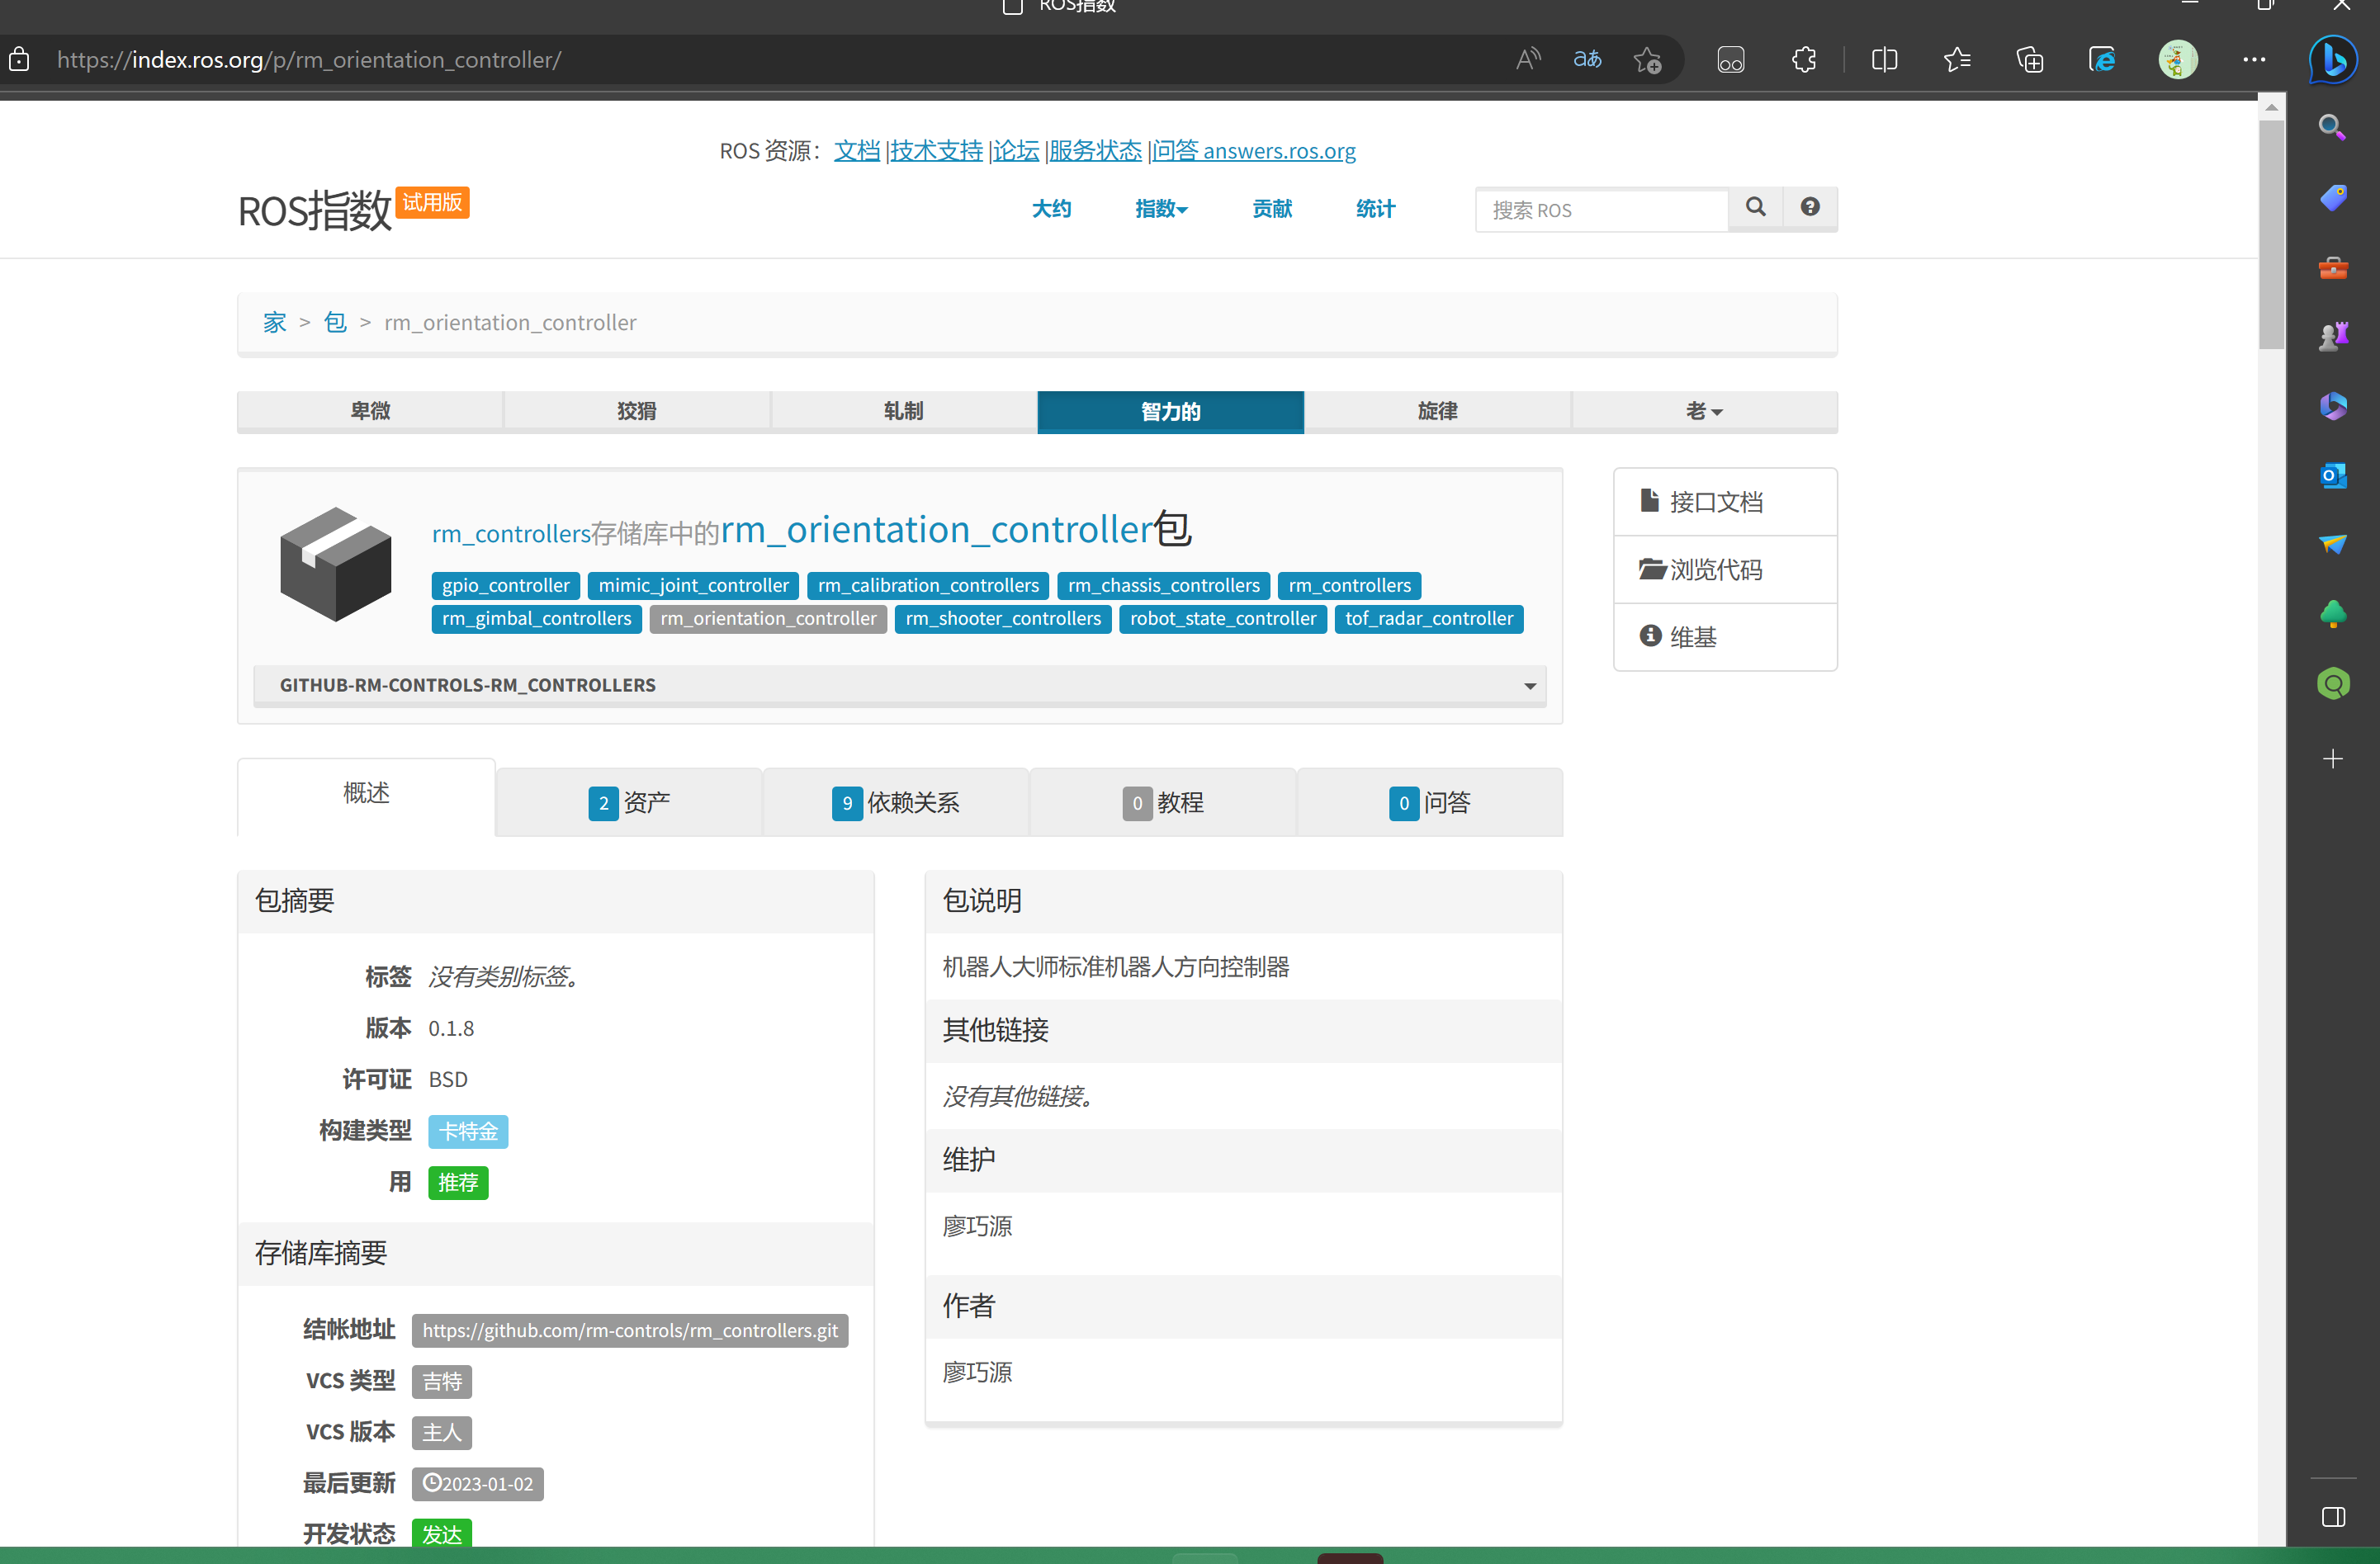This screenshot has width=2380, height=1564.
Task: Open the 指数 navigation dropdown
Action: pyautogui.click(x=1160, y=208)
